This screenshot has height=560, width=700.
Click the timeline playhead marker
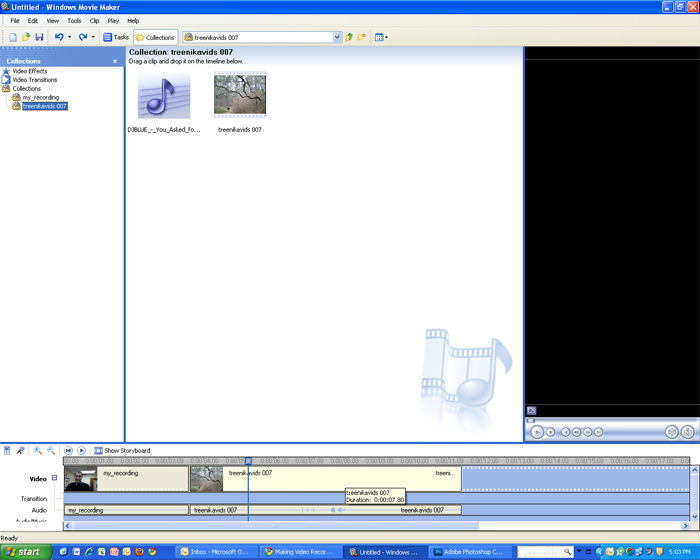[x=248, y=460]
